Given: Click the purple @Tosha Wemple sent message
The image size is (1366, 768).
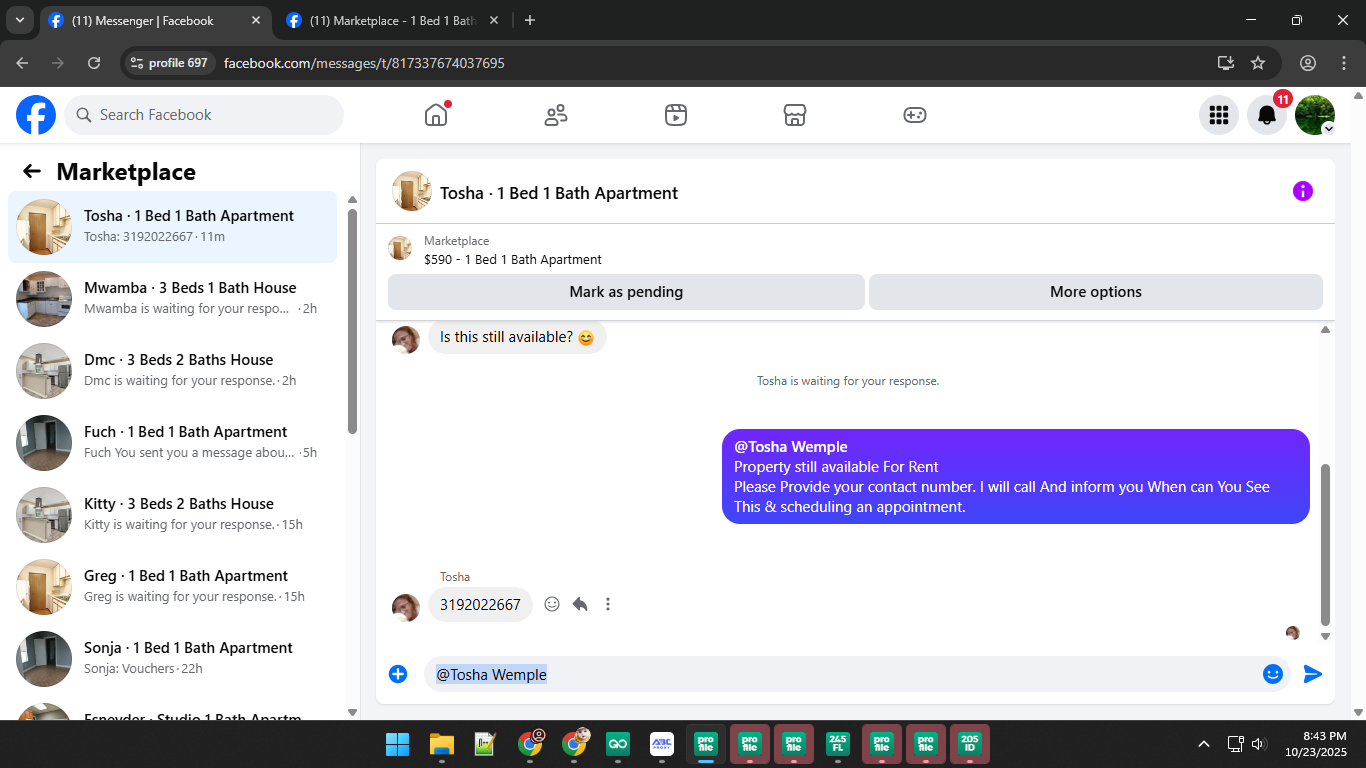Looking at the screenshot, I should tap(1016, 476).
